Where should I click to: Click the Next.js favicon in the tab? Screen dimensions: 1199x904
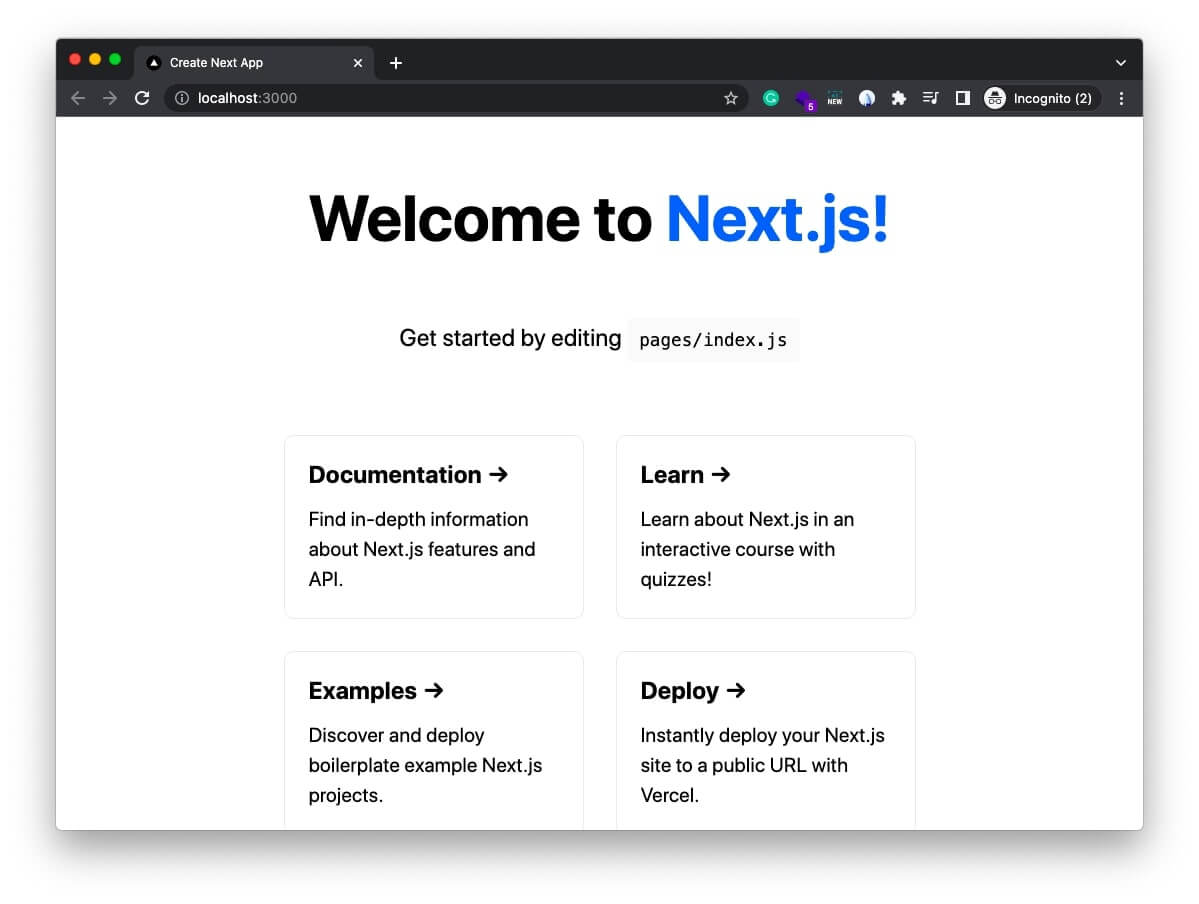click(154, 63)
